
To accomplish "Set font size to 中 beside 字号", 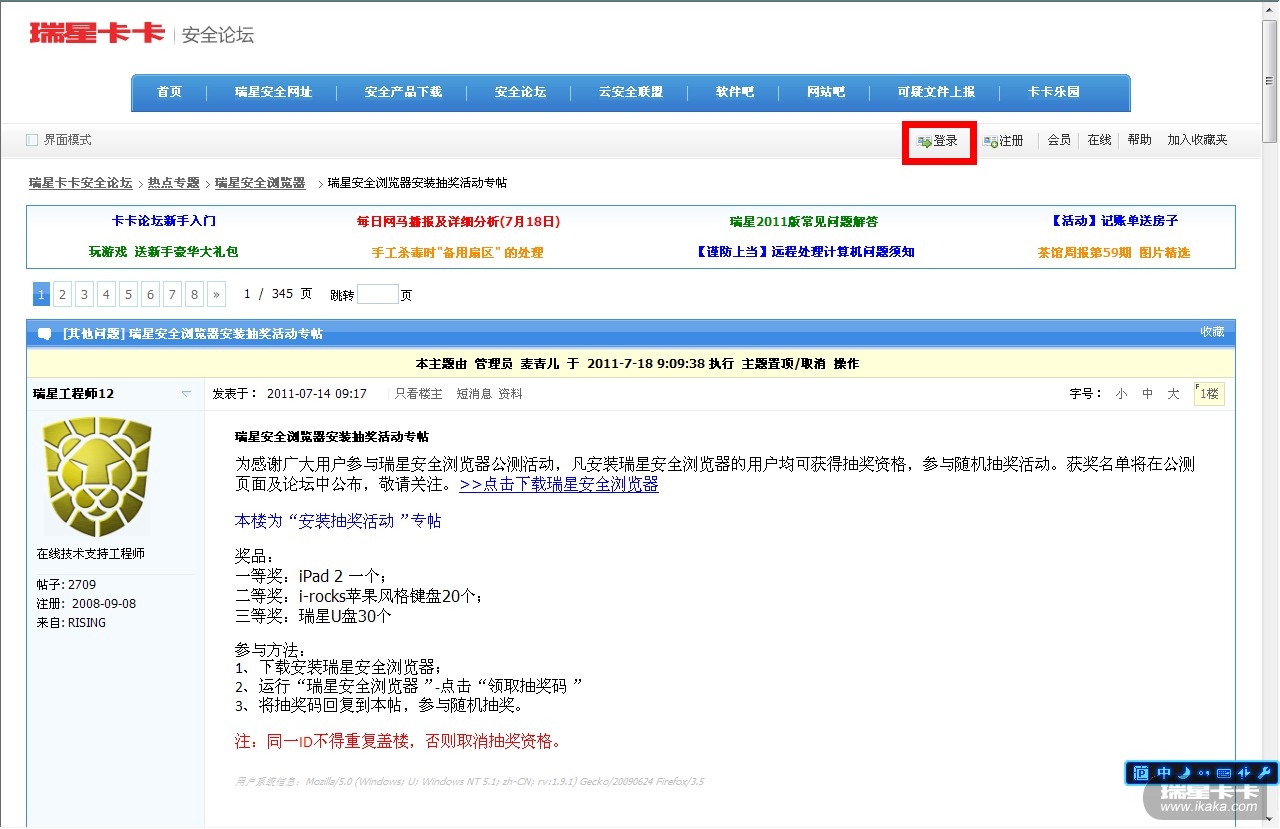I will pyautogui.click(x=1147, y=394).
